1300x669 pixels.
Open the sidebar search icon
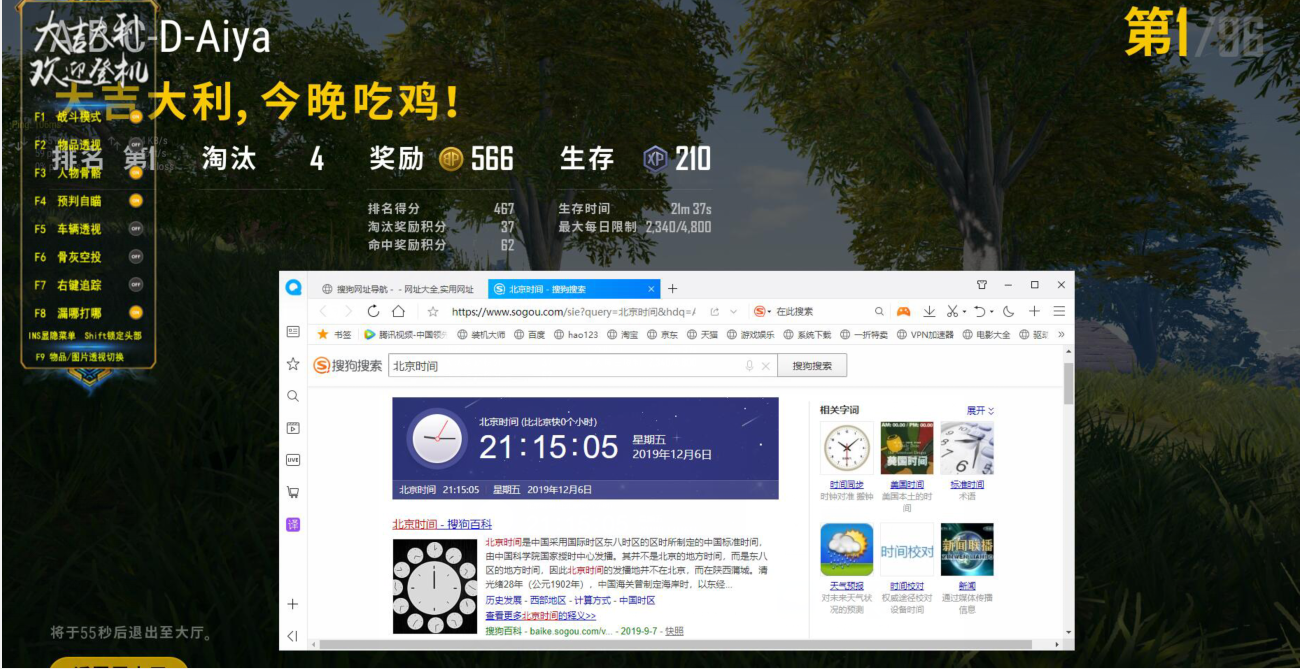(x=293, y=396)
